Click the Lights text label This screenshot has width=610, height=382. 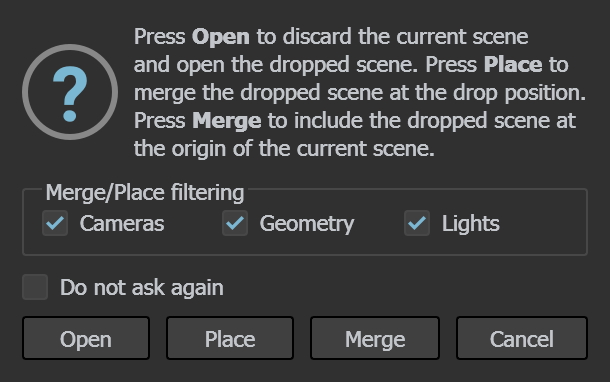coord(471,224)
